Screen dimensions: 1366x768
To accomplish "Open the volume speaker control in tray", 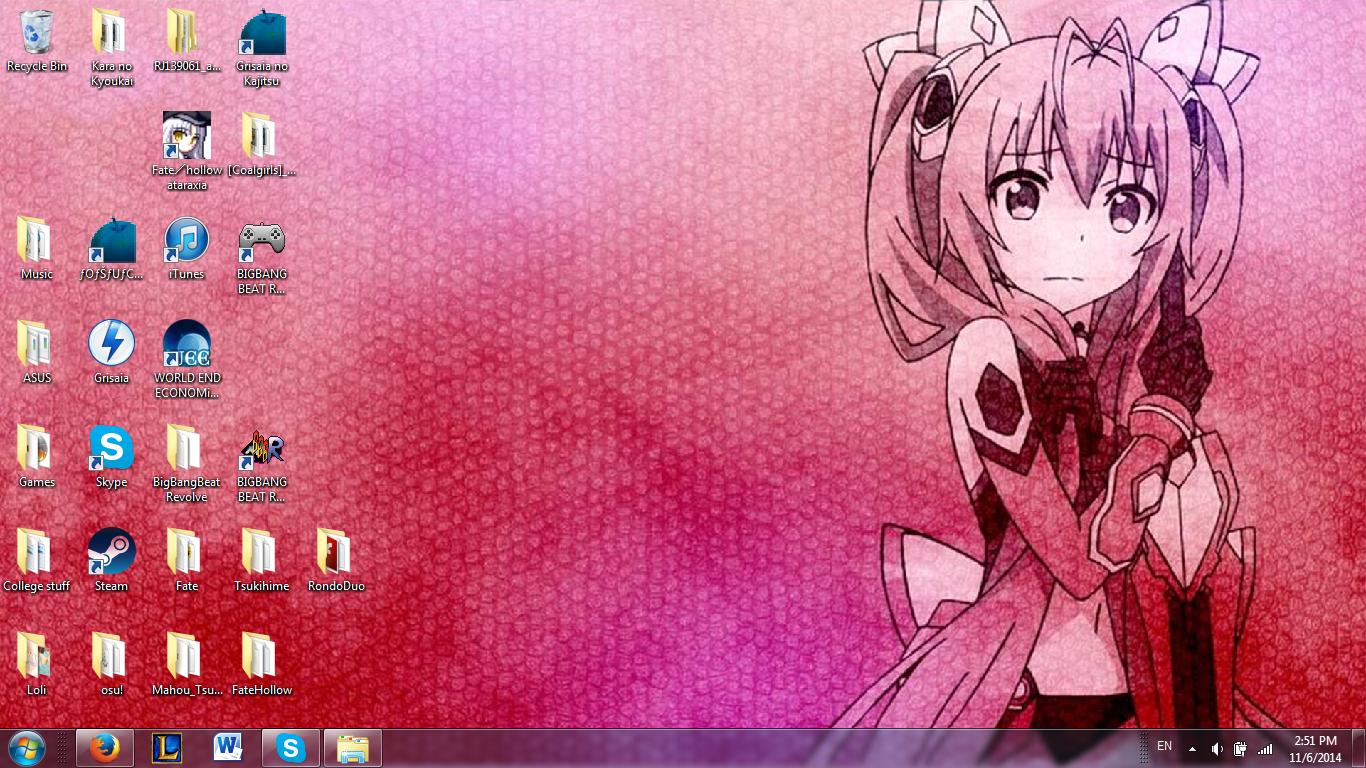I will [1217, 748].
